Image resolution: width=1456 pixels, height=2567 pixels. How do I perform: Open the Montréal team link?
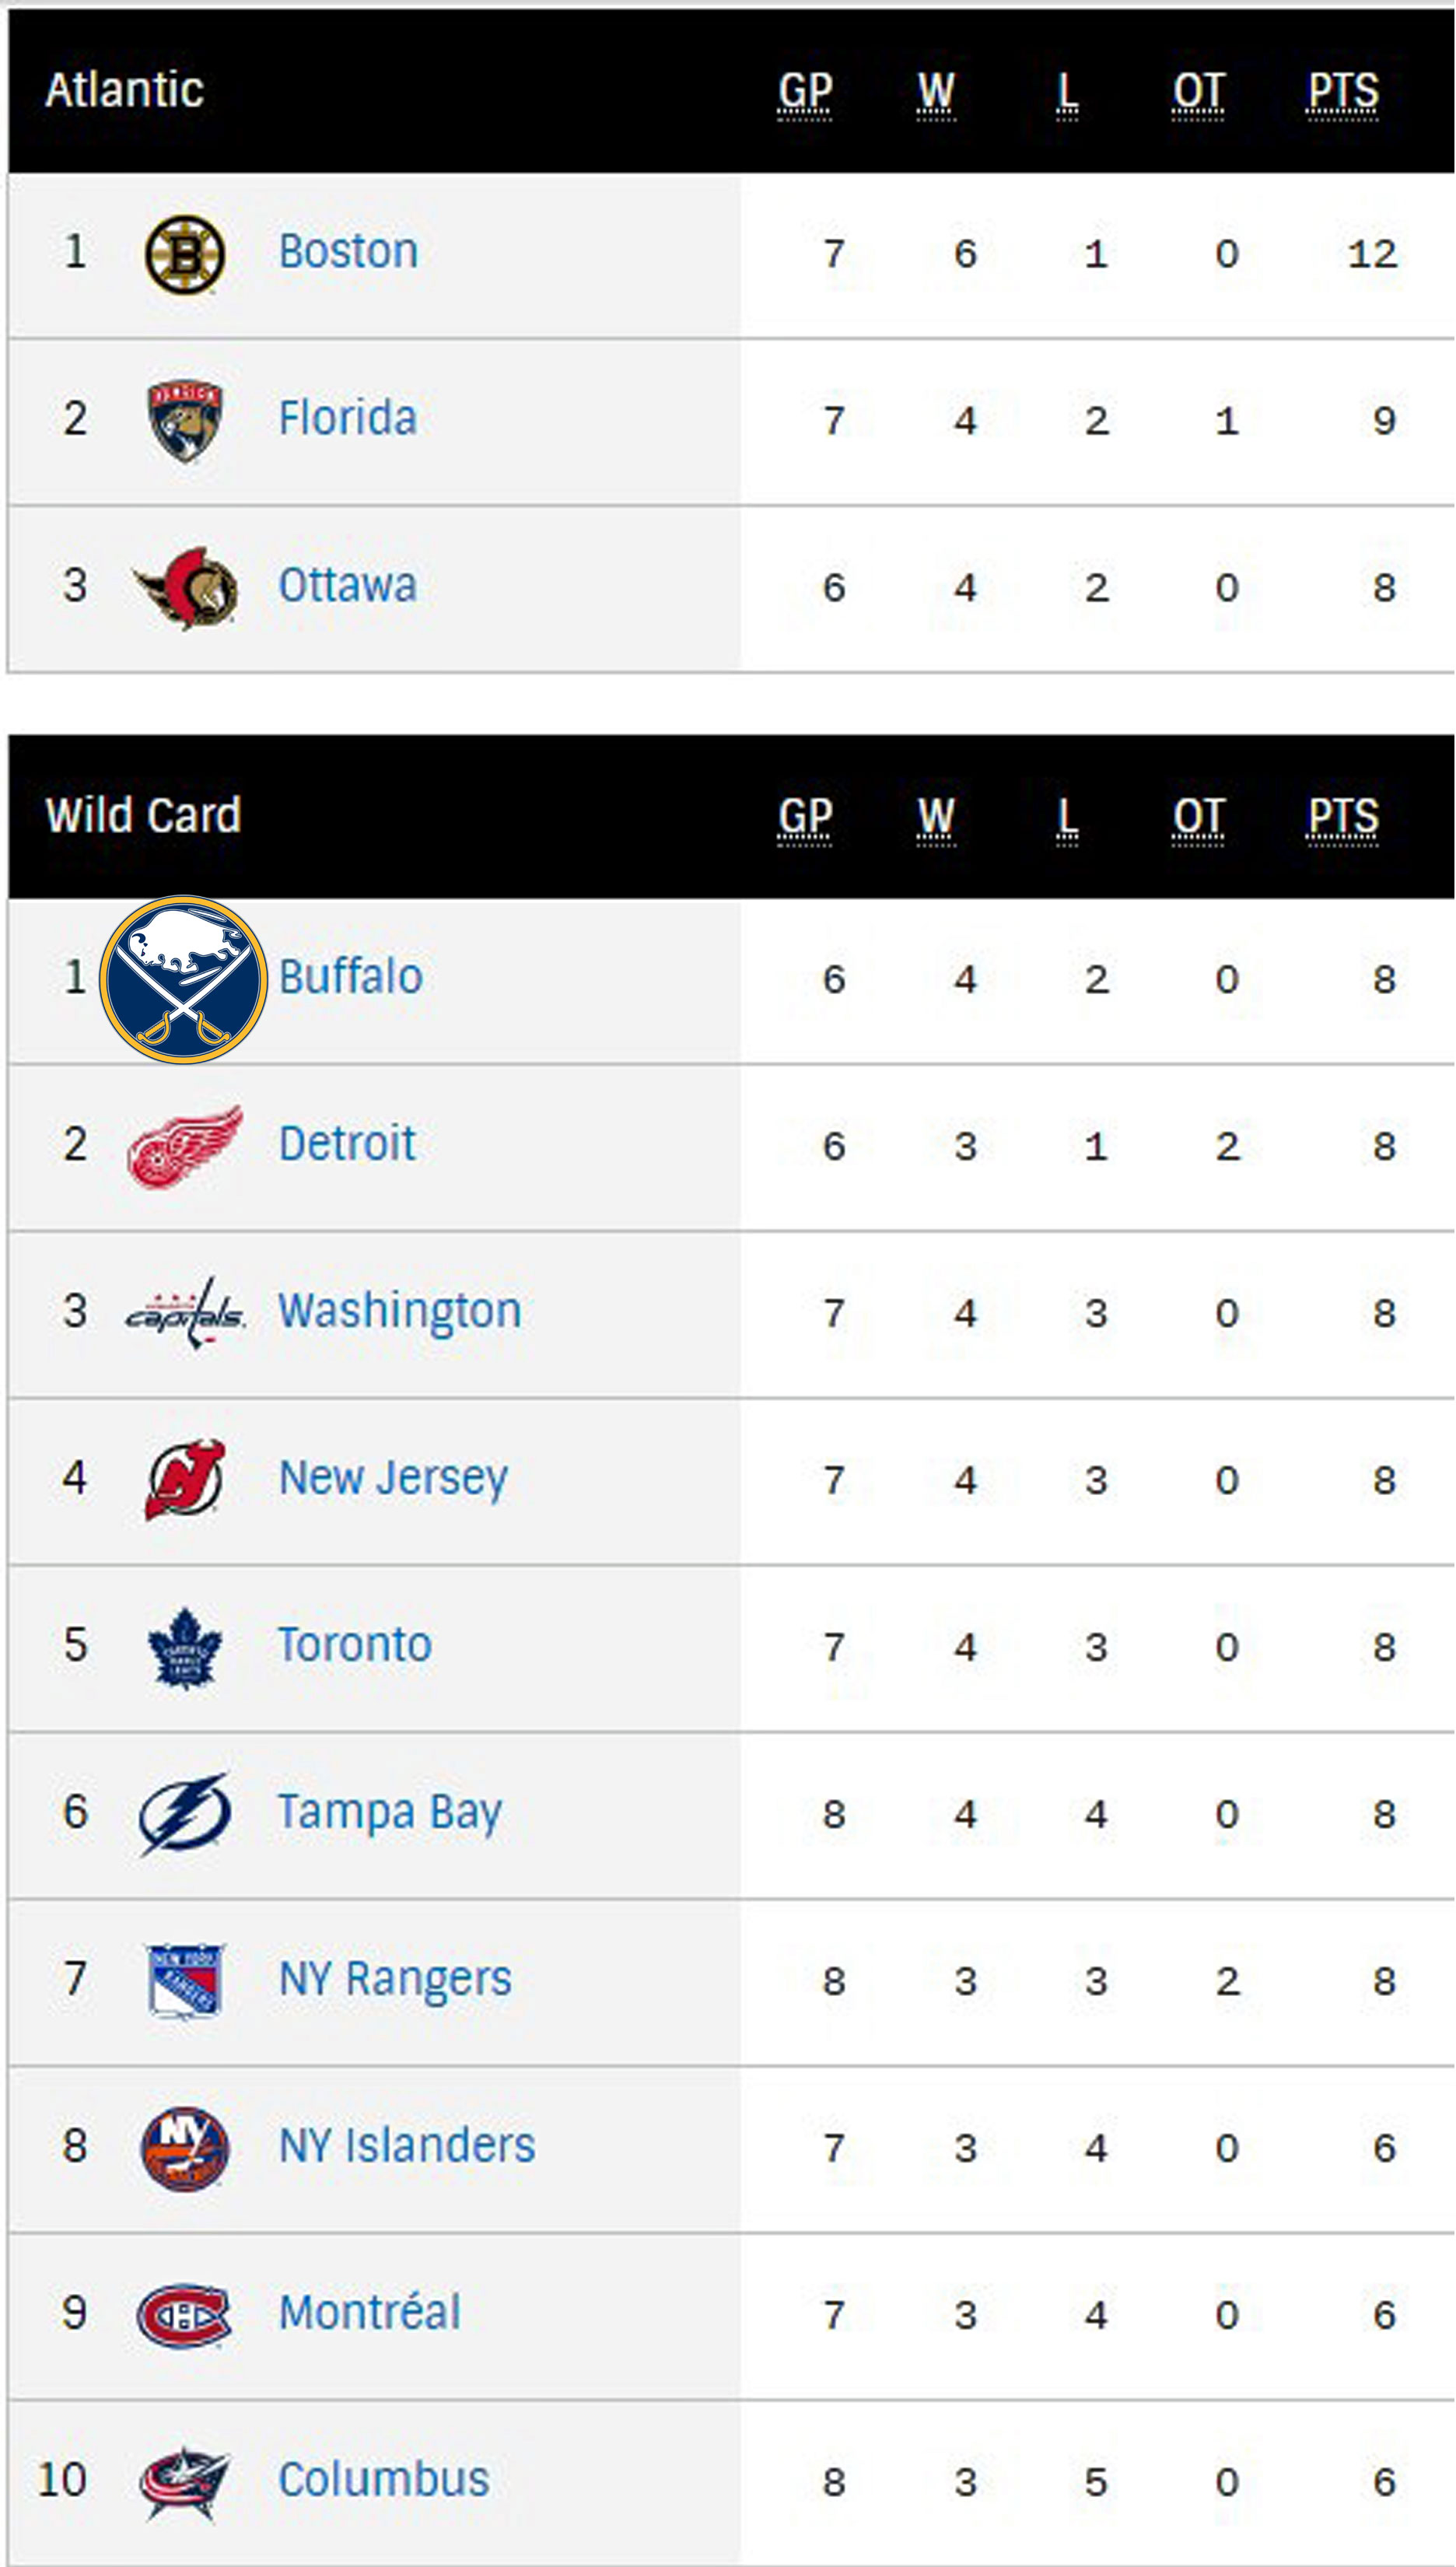click(369, 2313)
